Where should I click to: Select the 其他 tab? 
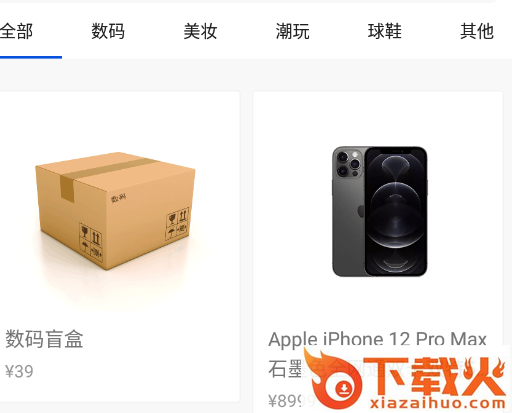tap(477, 31)
